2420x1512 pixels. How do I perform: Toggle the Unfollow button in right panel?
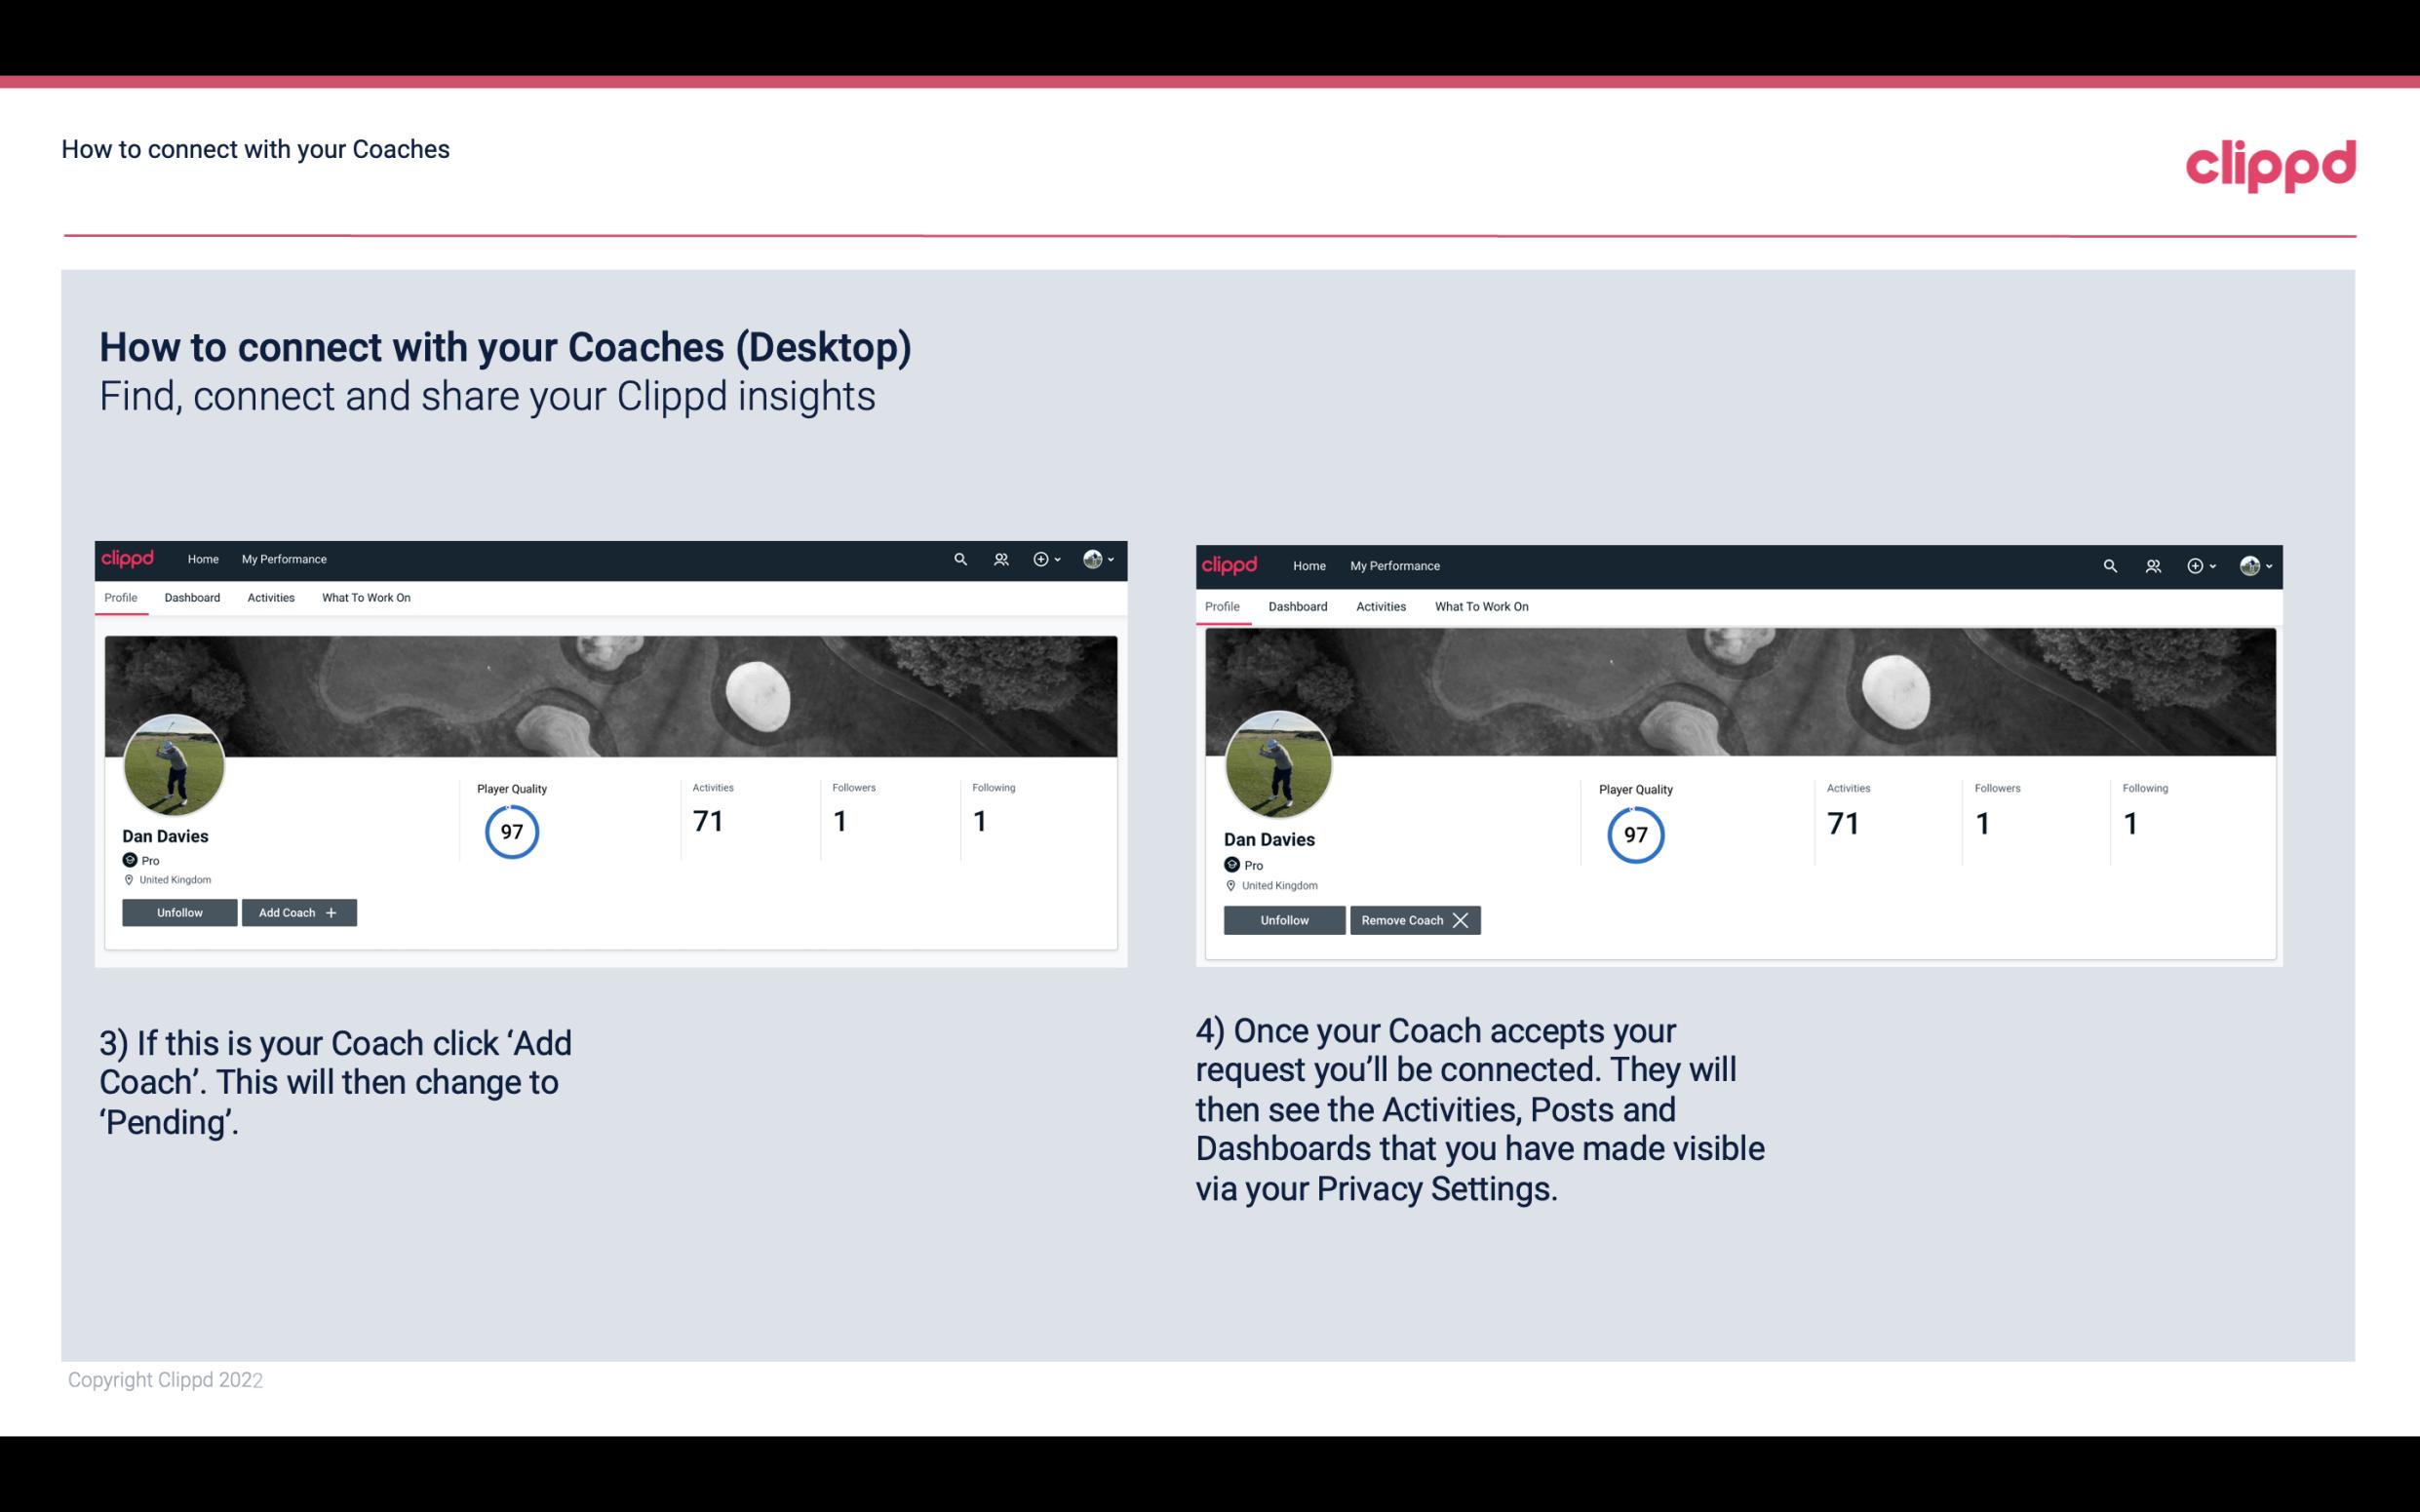pyautogui.click(x=1284, y=918)
